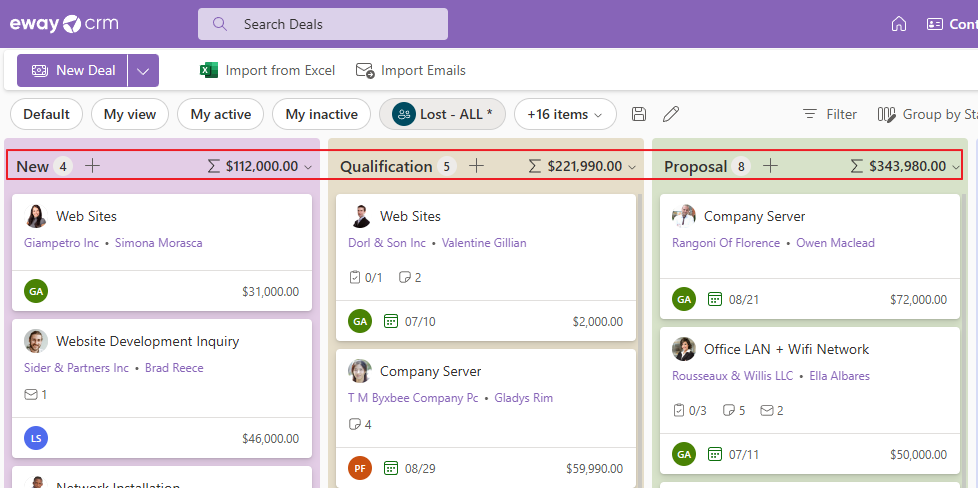Viewport: 978px width, 488px height.
Task: Click the PF avatar on T M Byxbee card
Action: [x=360, y=468]
